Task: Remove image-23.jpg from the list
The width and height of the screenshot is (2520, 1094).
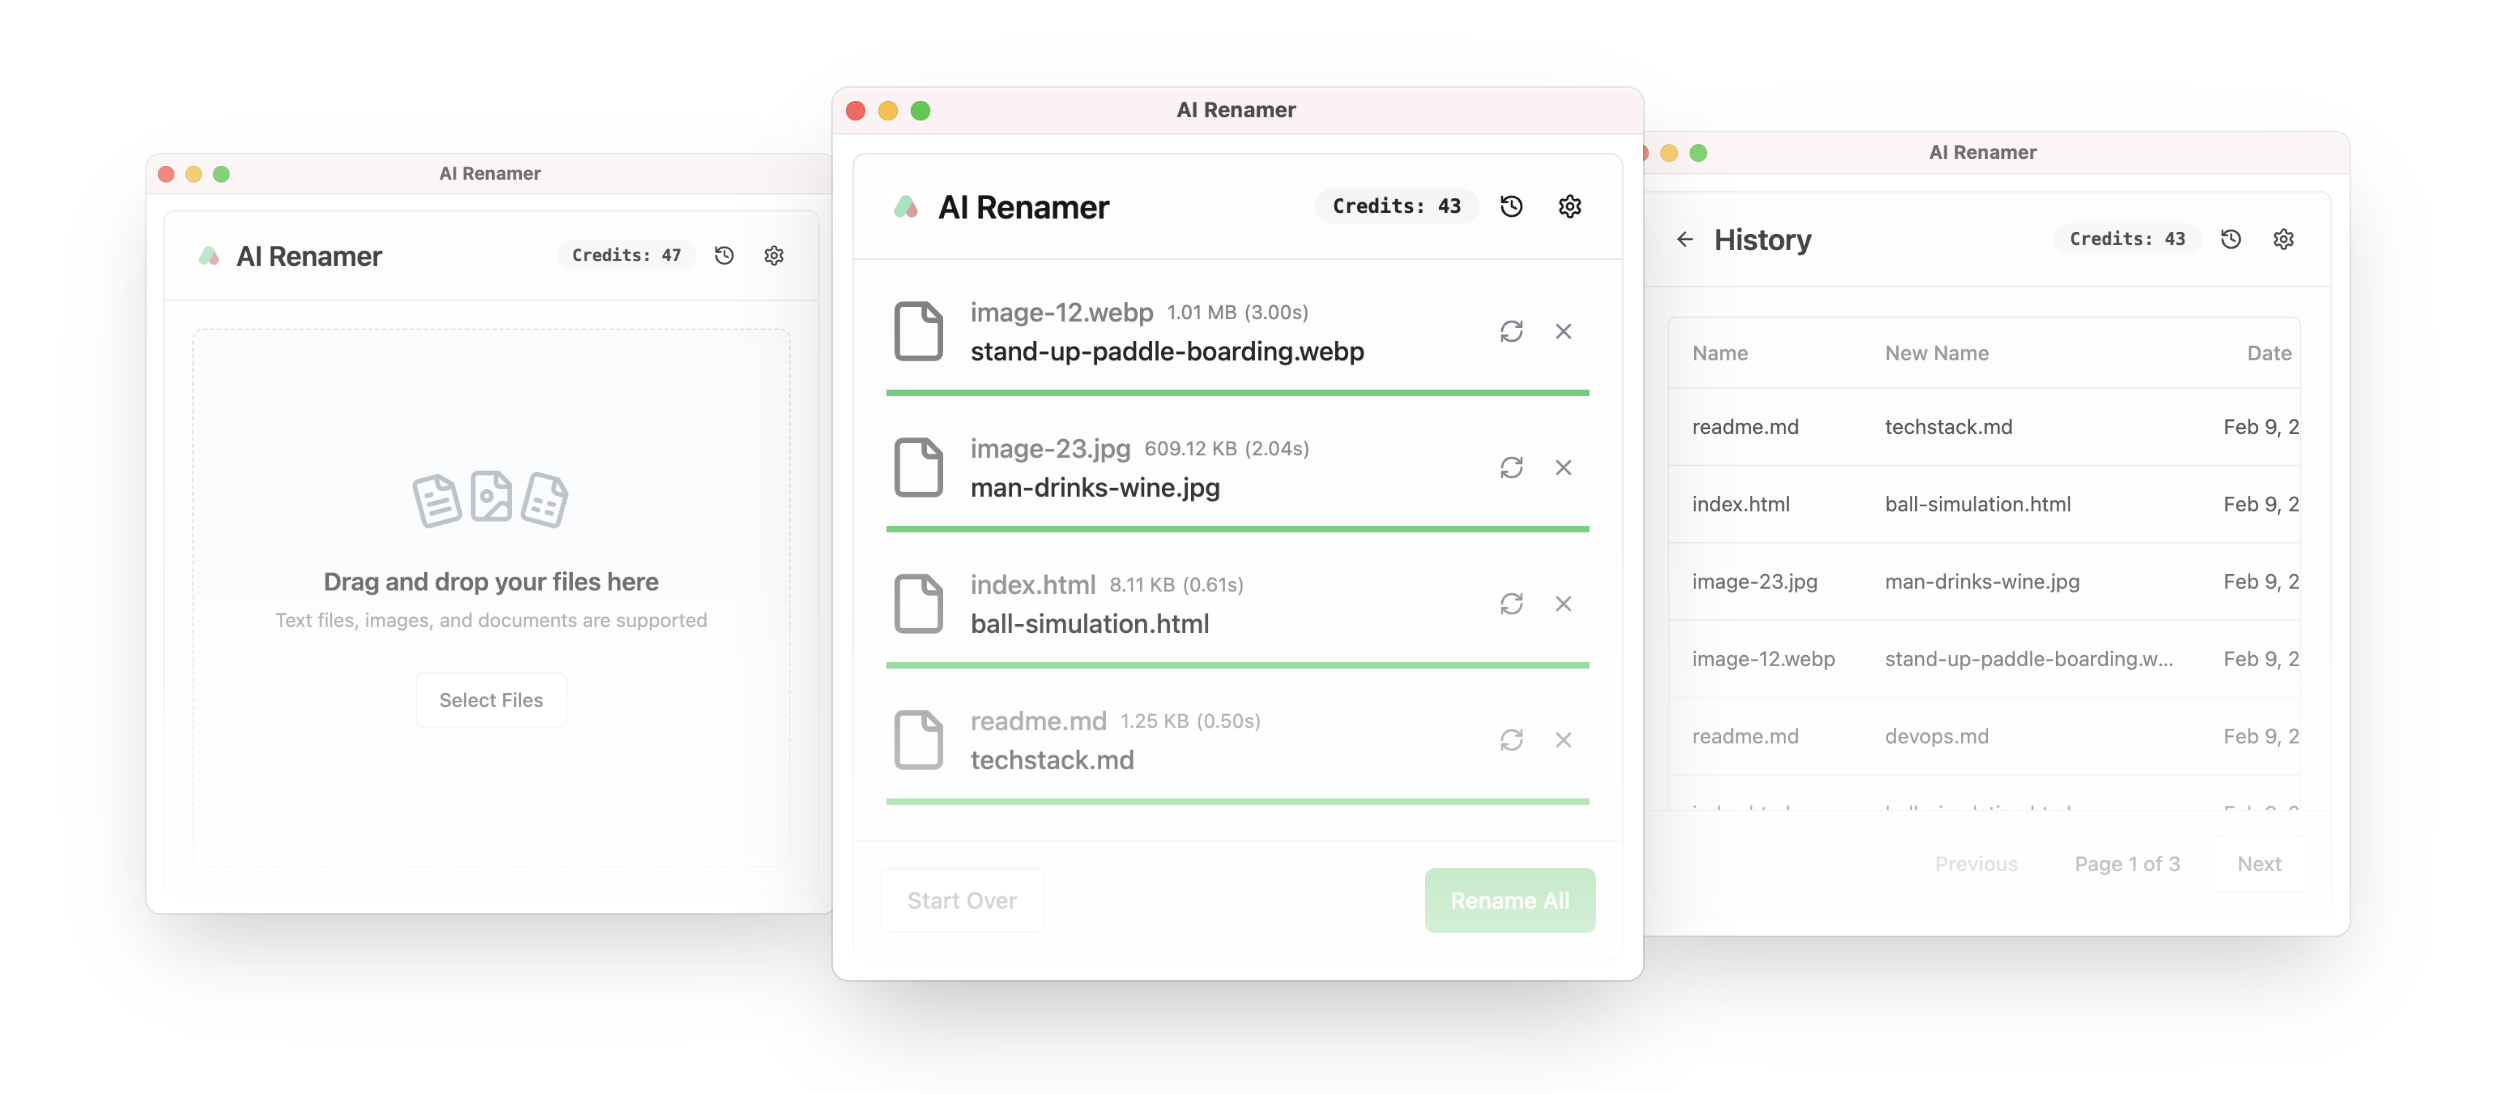Action: point(1564,467)
